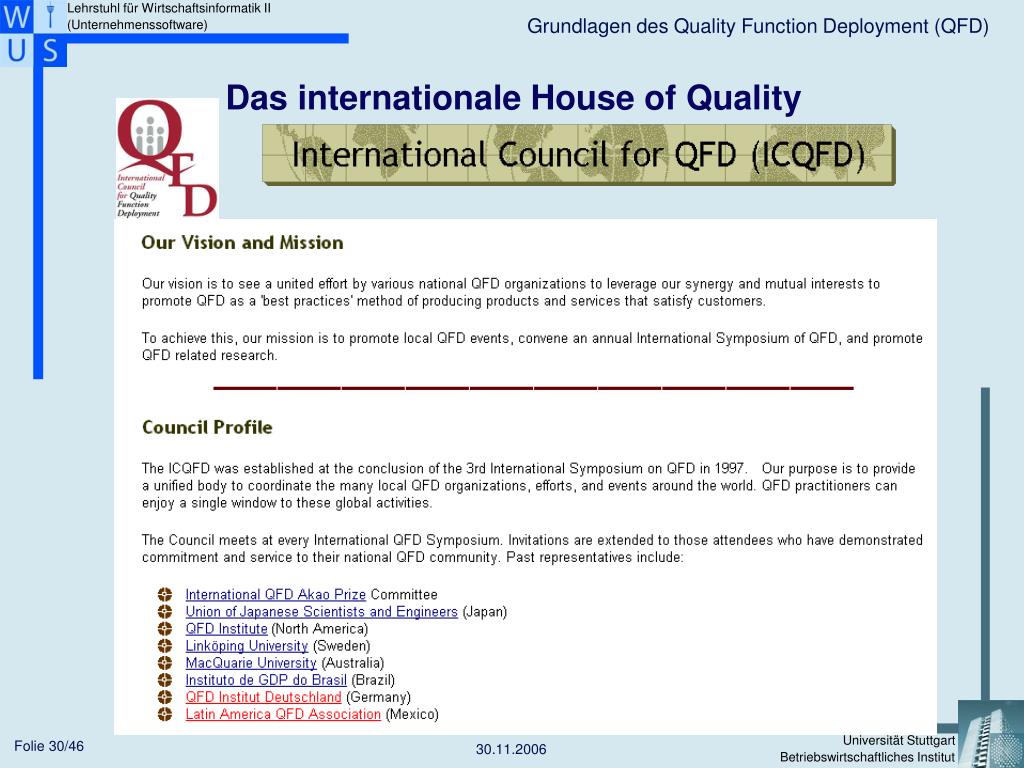
Task: Click the '(Japan)' country label
Action: (485, 612)
